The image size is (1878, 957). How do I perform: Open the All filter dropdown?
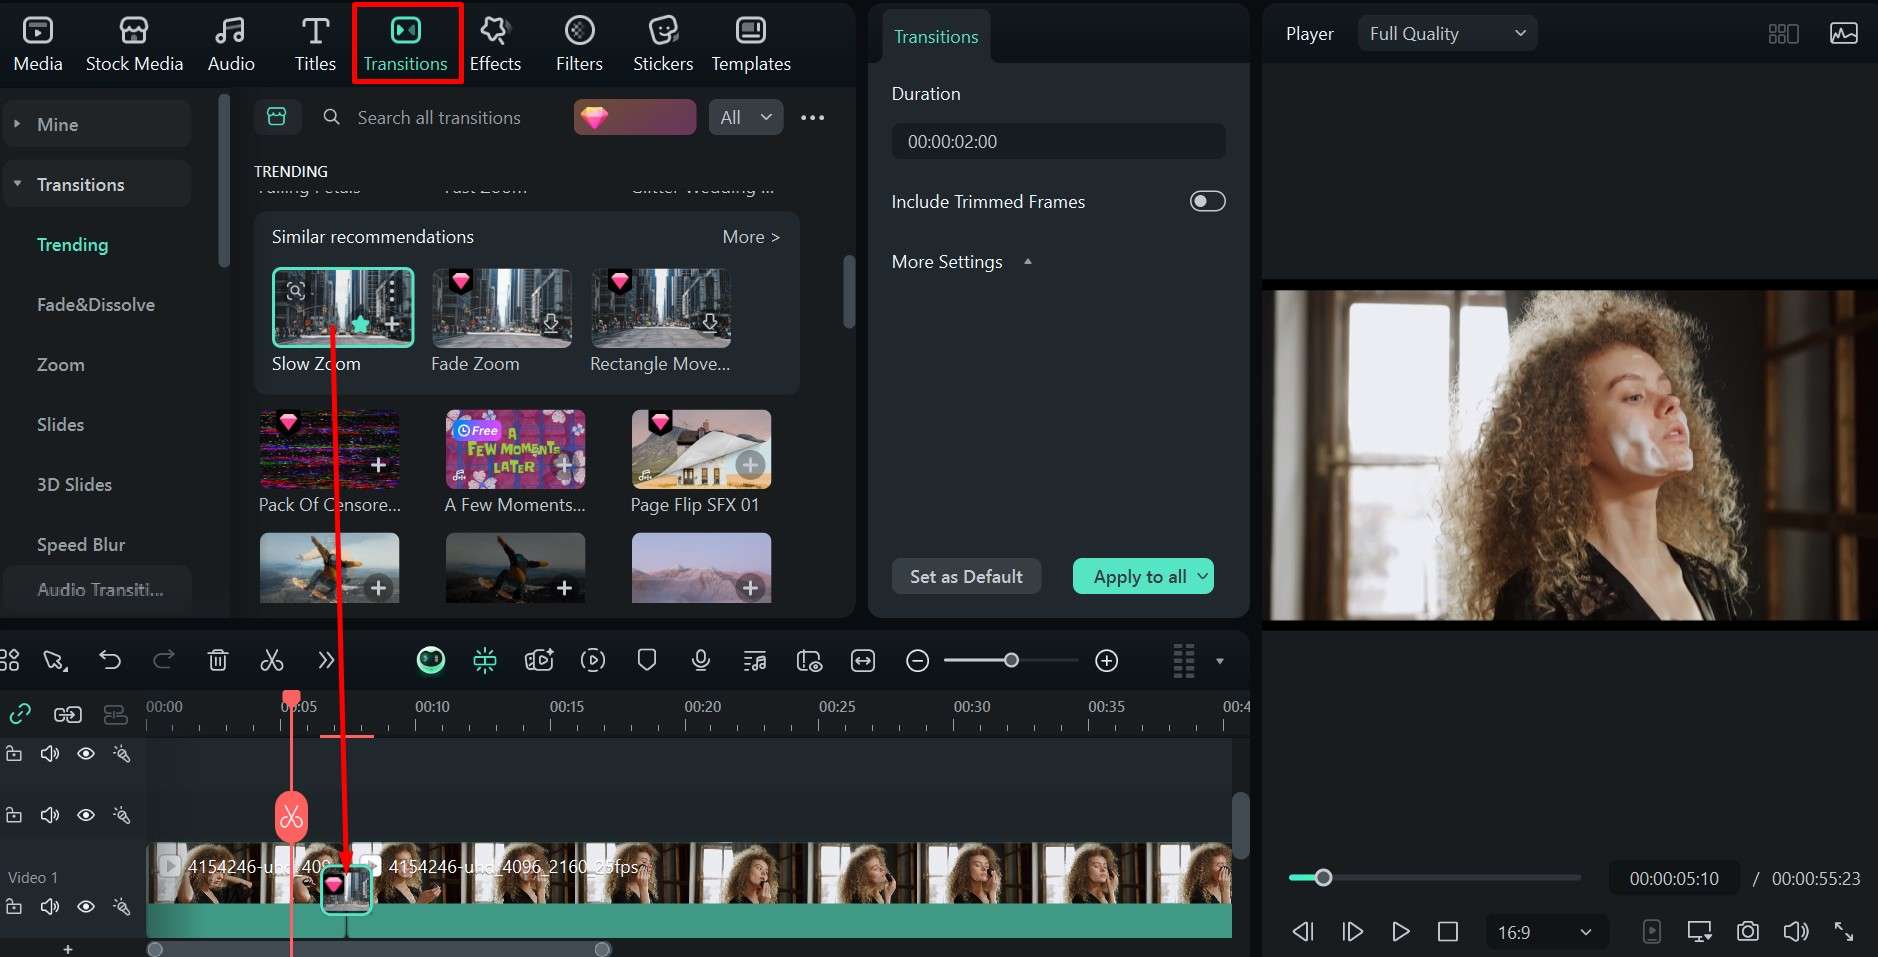coord(746,117)
